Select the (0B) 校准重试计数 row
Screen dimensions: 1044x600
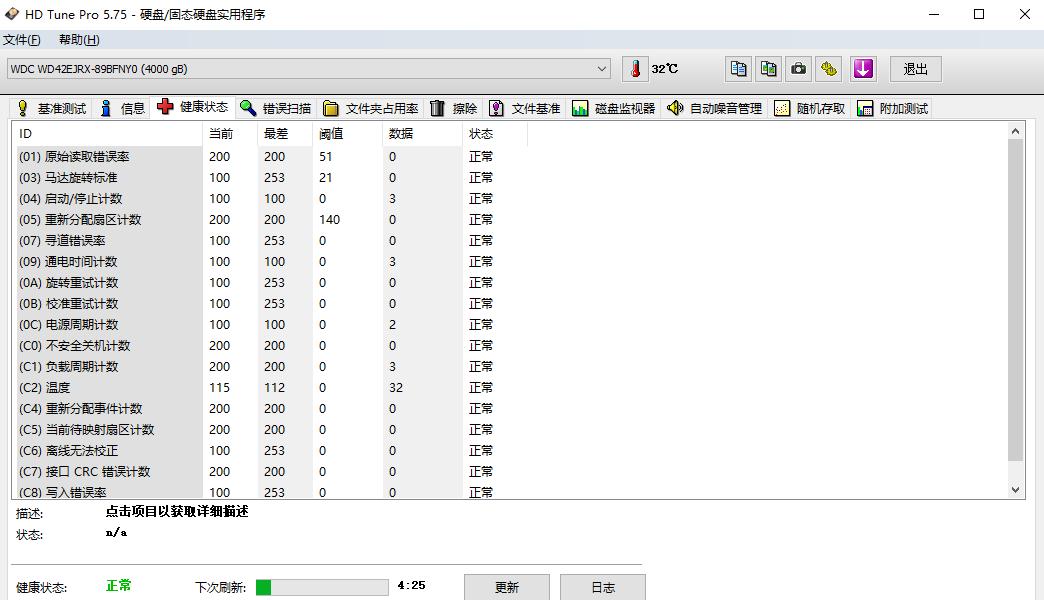coord(270,304)
